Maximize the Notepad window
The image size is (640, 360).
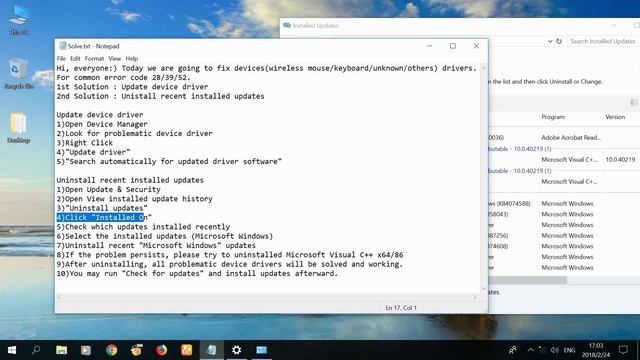pyautogui.click(x=453, y=46)
